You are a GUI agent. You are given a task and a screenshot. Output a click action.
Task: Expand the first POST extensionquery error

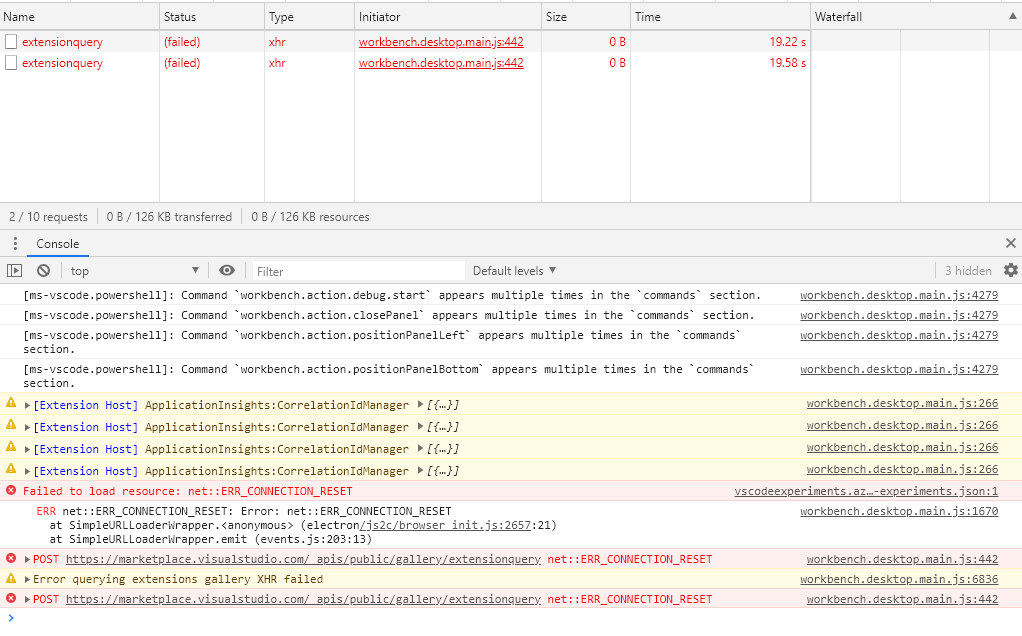tap(27, 559)
